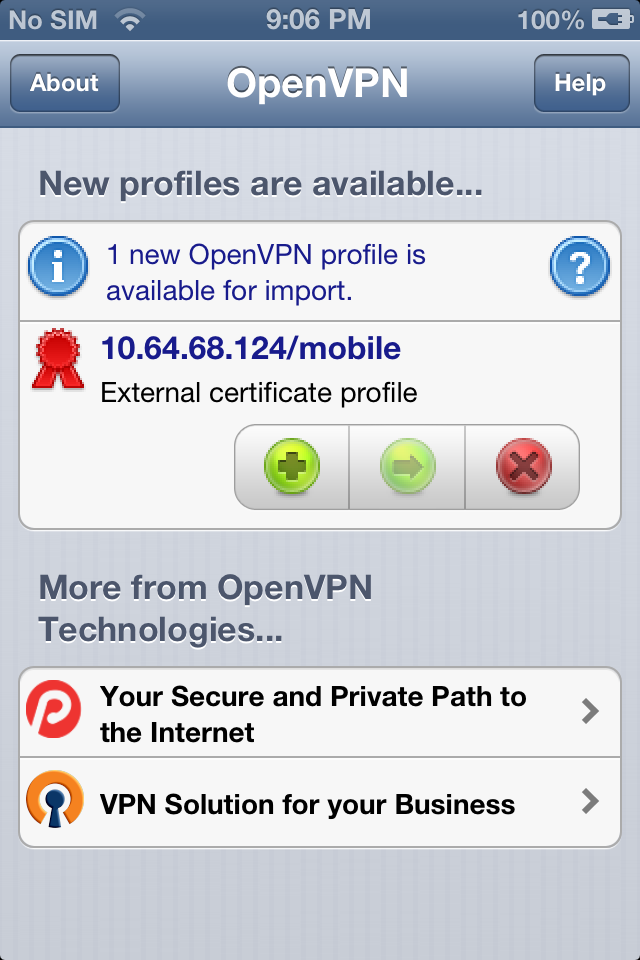
Task: Open the About screen
Action: (x=64, y=84)
